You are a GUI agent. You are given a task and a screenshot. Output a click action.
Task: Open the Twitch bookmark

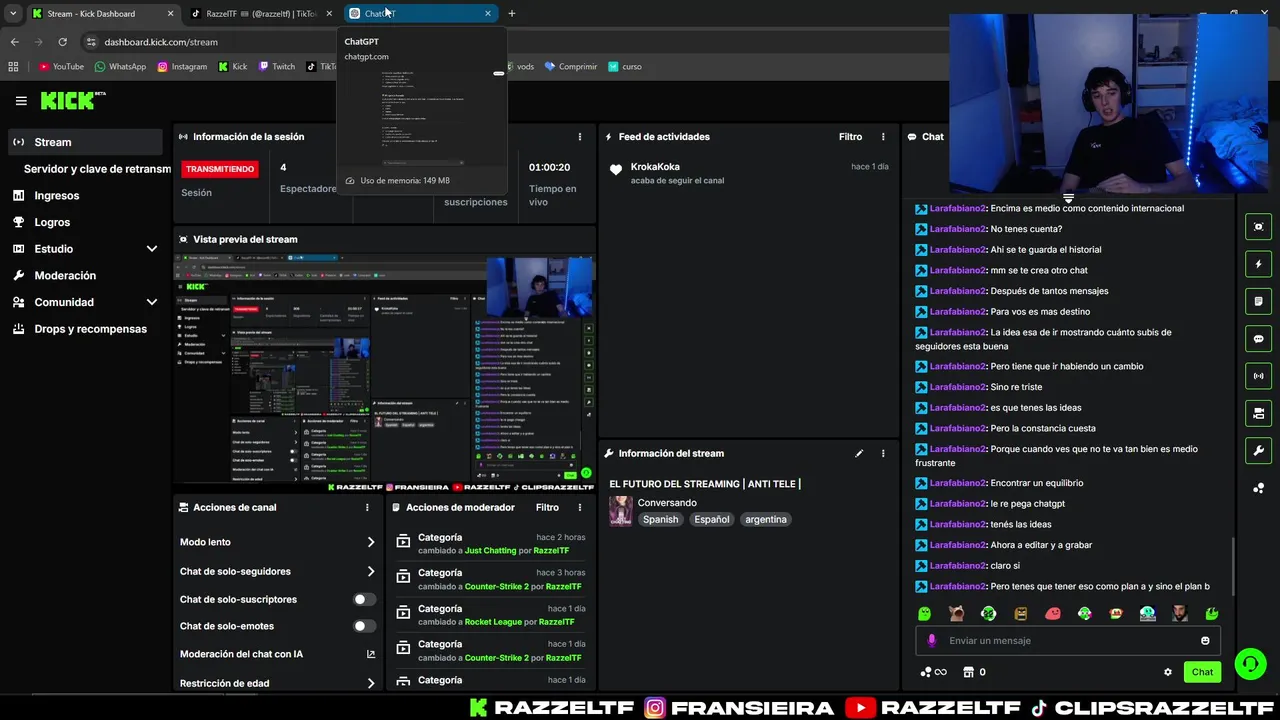tap(277, 67)
